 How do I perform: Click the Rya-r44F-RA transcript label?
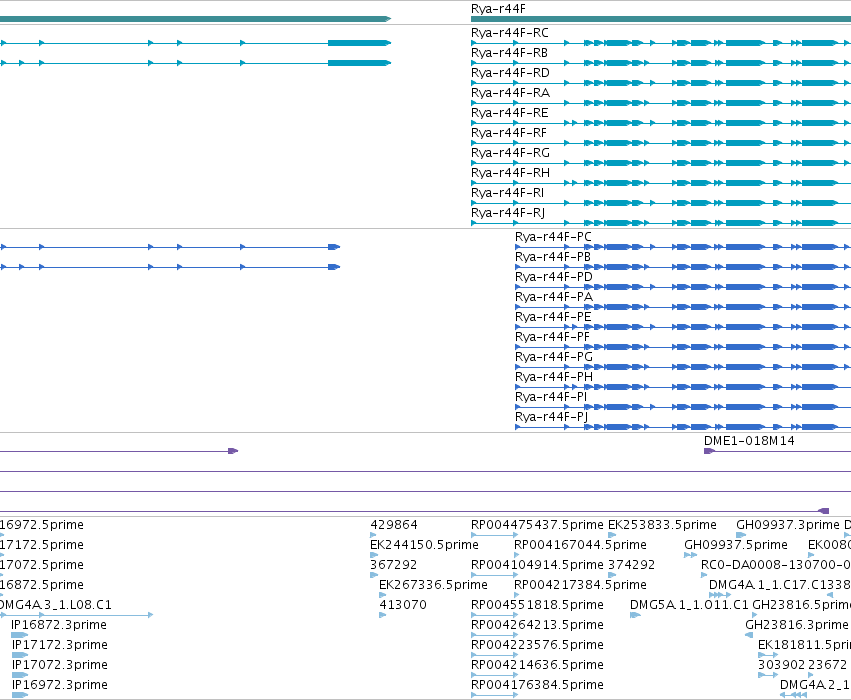click(510, 93)
